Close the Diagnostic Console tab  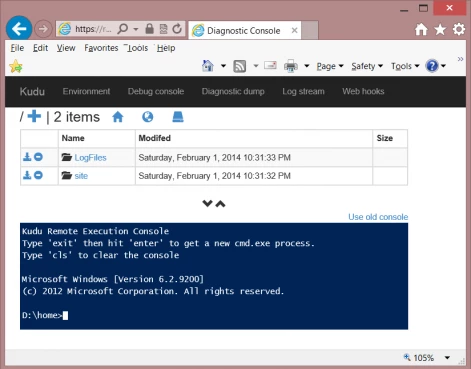294,30
